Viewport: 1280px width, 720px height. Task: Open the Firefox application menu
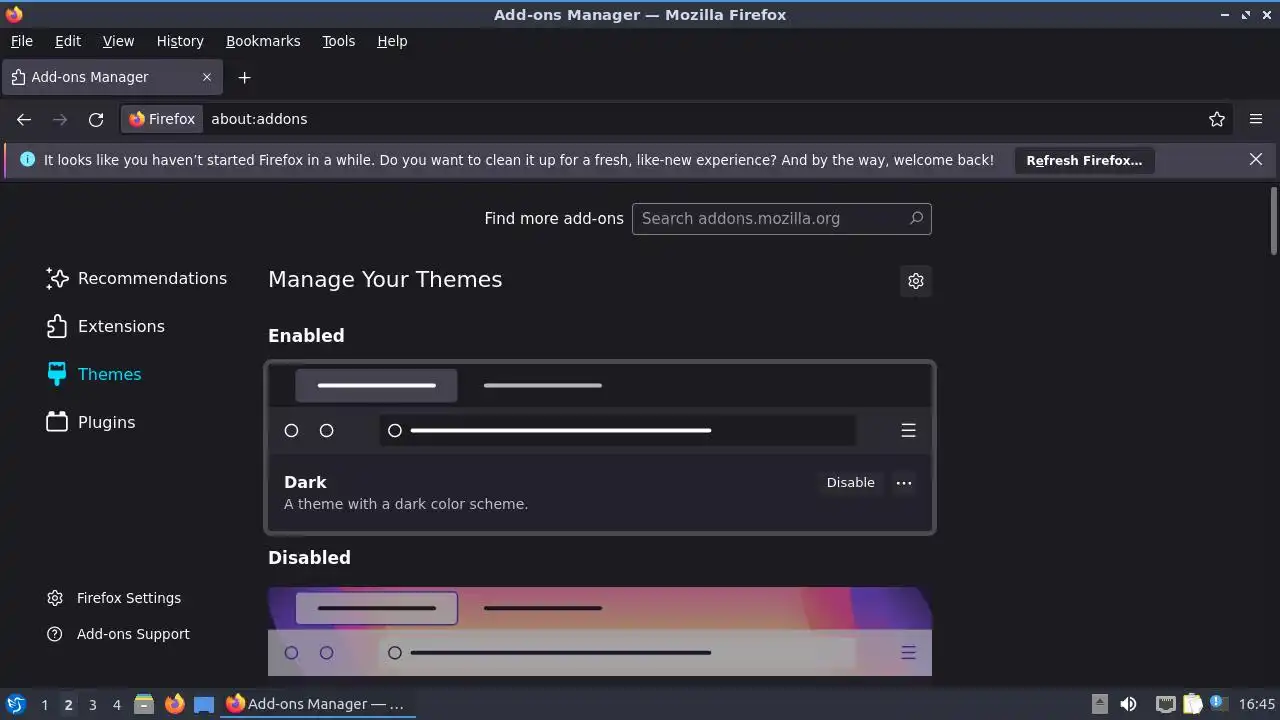point(1256,119)
